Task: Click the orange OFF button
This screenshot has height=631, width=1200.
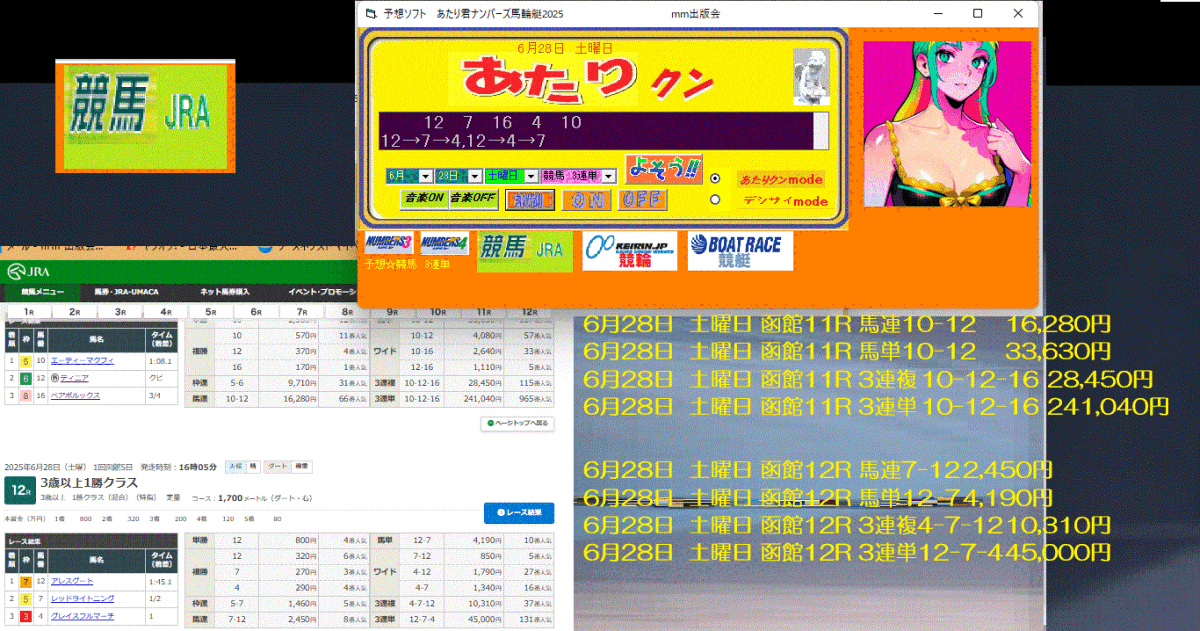Action: pos(642,200)
